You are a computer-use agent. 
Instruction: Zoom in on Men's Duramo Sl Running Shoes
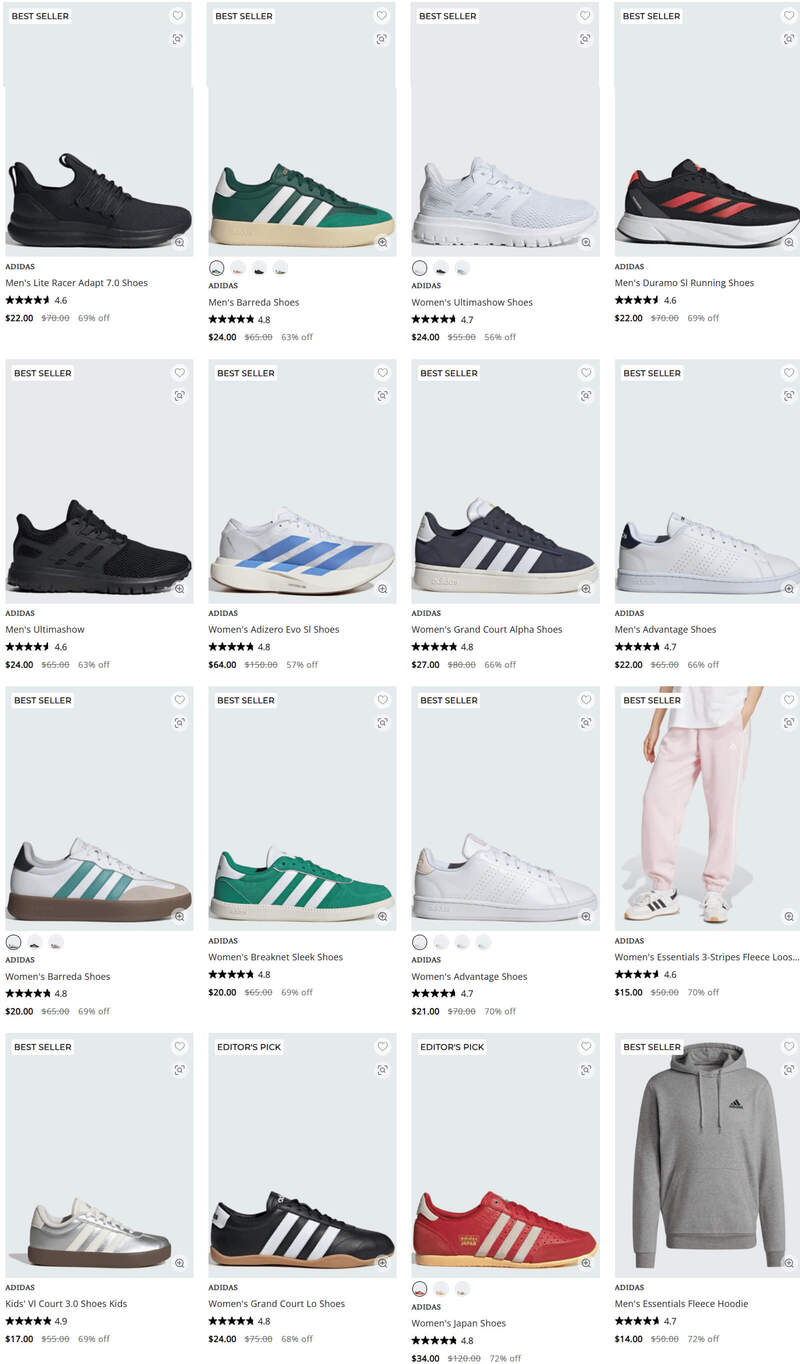coord(789,242)
